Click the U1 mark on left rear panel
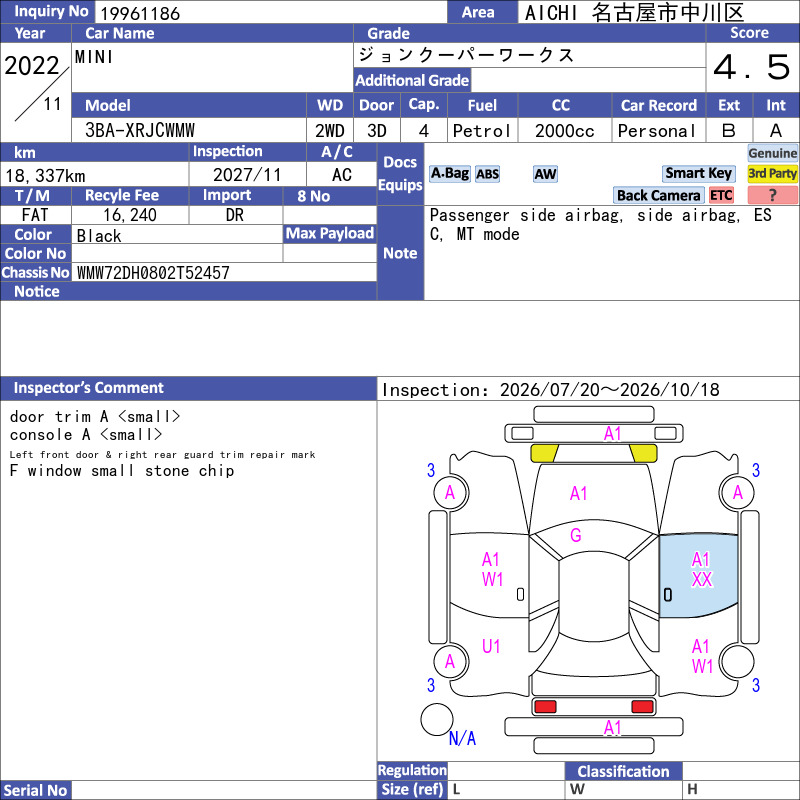 (491, 646)
